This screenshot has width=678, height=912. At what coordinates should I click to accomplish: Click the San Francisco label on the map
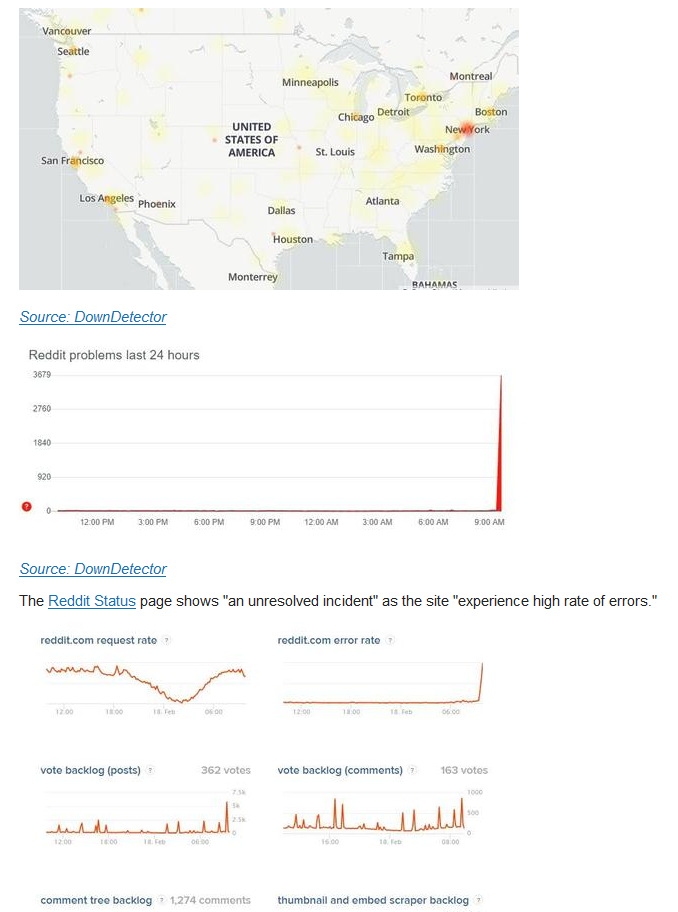[72, 160]
